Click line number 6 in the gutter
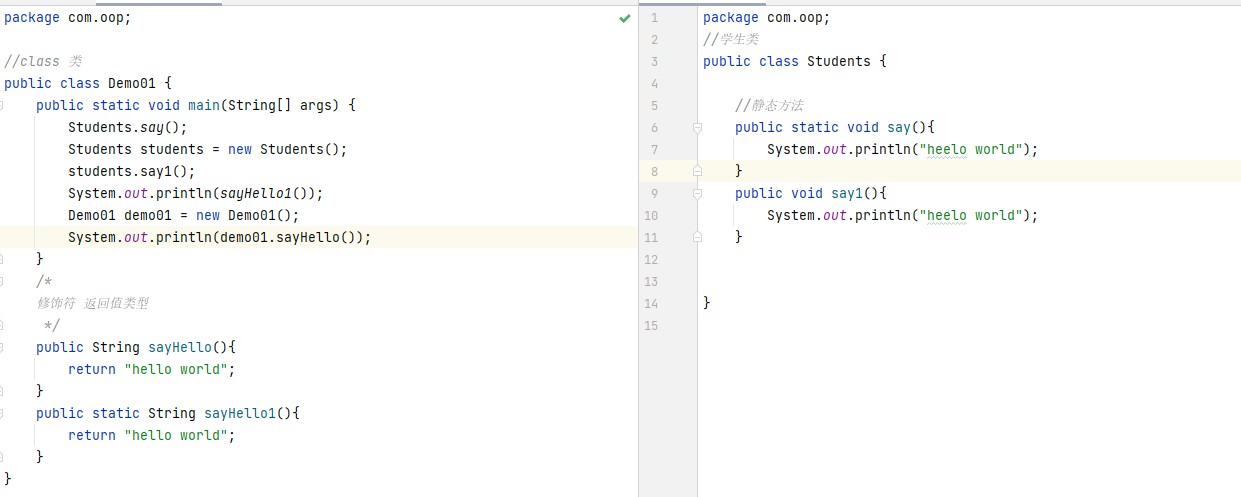Image resolution: width=1241 pixels, height=497 pixels. coord(654,128)
